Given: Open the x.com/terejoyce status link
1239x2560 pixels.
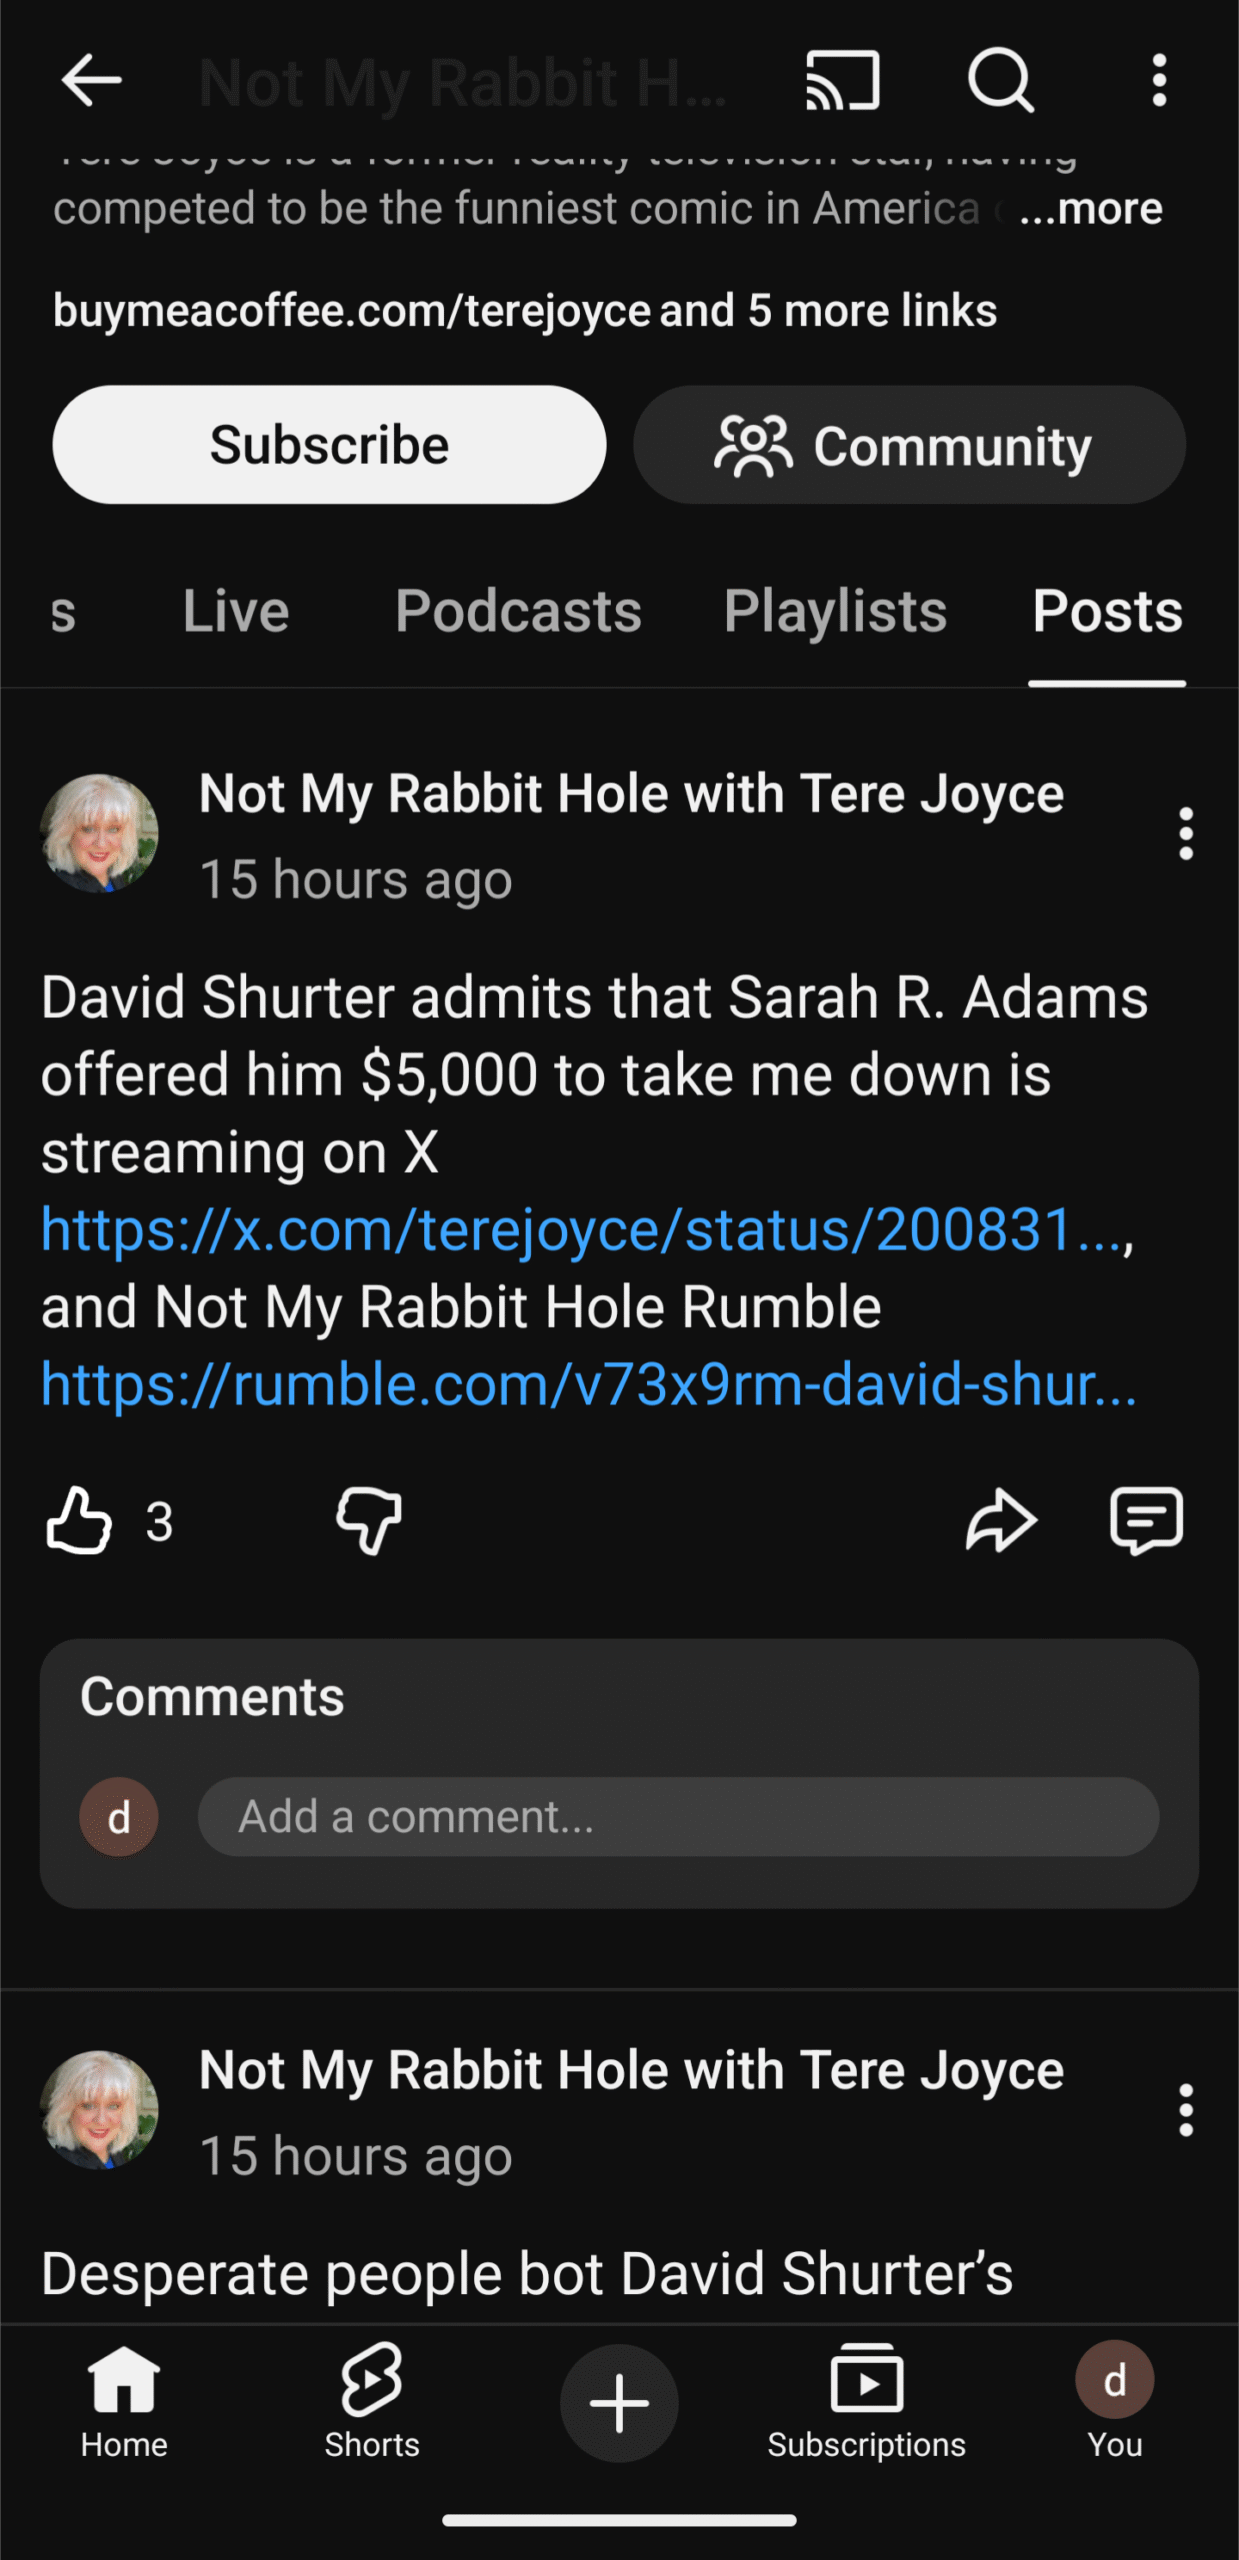Looking at the screenshot, I should (580, 1229).
